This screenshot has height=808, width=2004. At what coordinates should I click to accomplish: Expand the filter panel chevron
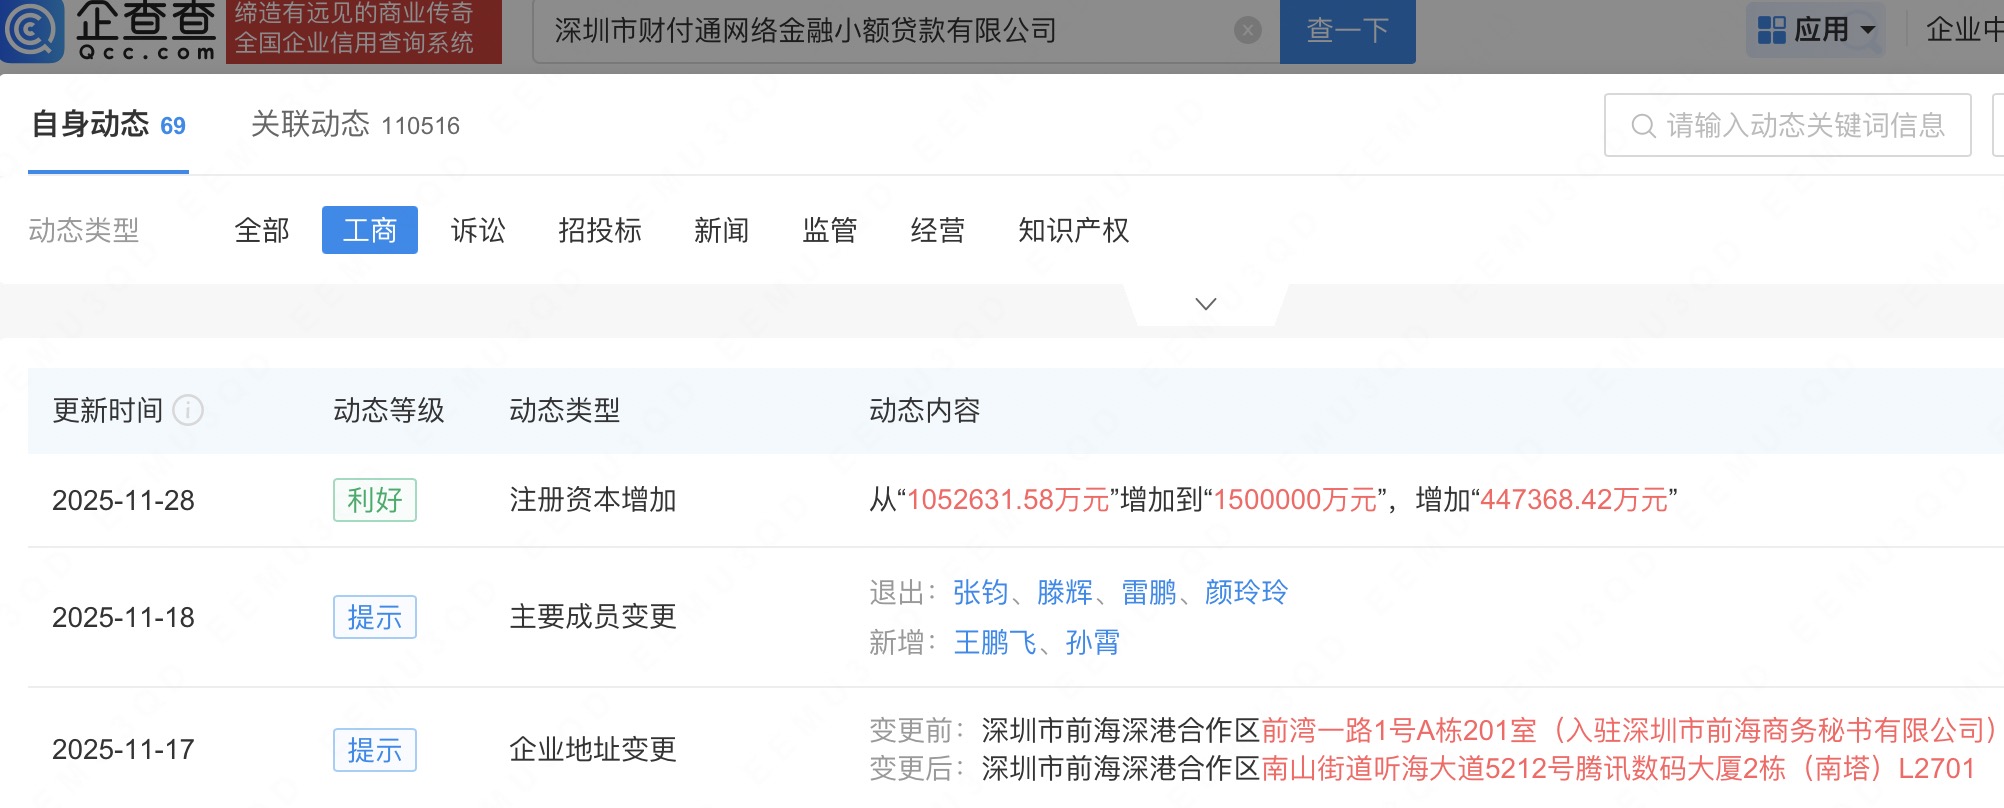click(x=1206, y=304)
